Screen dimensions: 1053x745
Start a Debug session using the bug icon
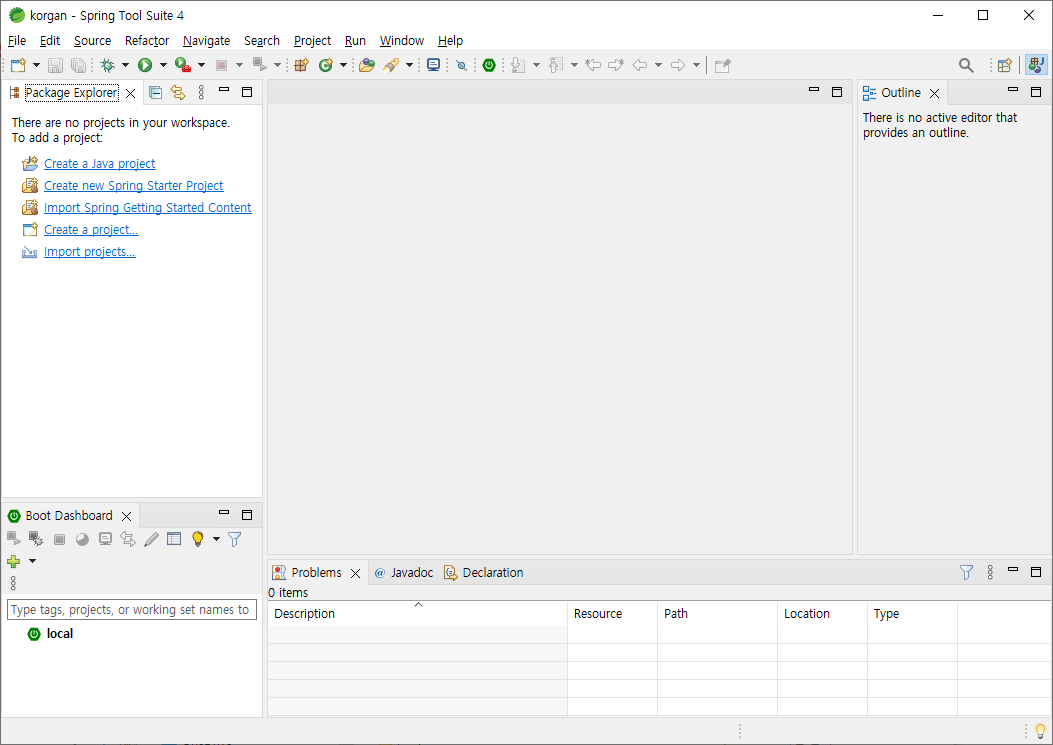click(109, 64)
